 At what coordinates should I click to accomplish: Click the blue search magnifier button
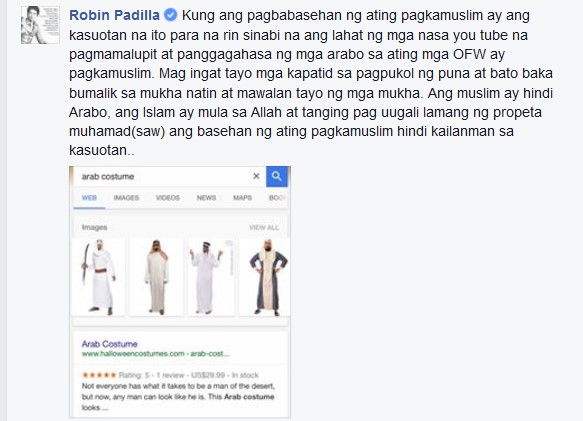[277, 176]
